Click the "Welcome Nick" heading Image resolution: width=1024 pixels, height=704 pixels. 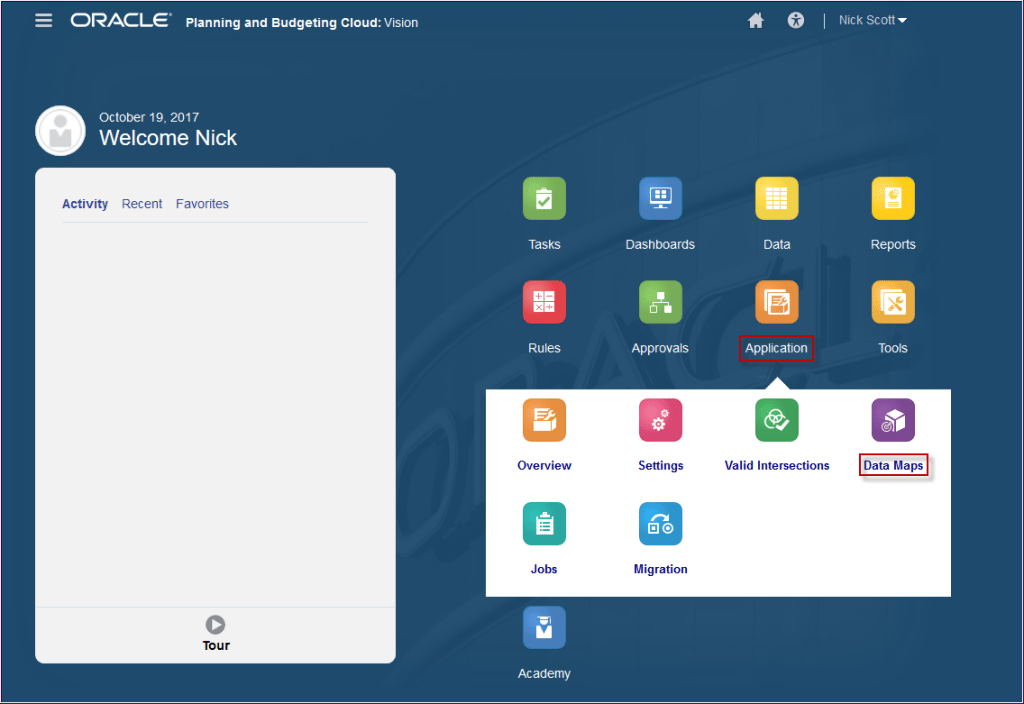pyautogui.click(x=168, y=138)
